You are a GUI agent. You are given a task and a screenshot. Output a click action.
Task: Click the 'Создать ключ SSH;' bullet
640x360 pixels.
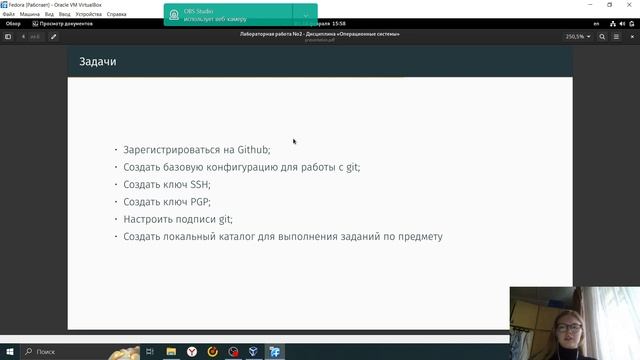167,184
